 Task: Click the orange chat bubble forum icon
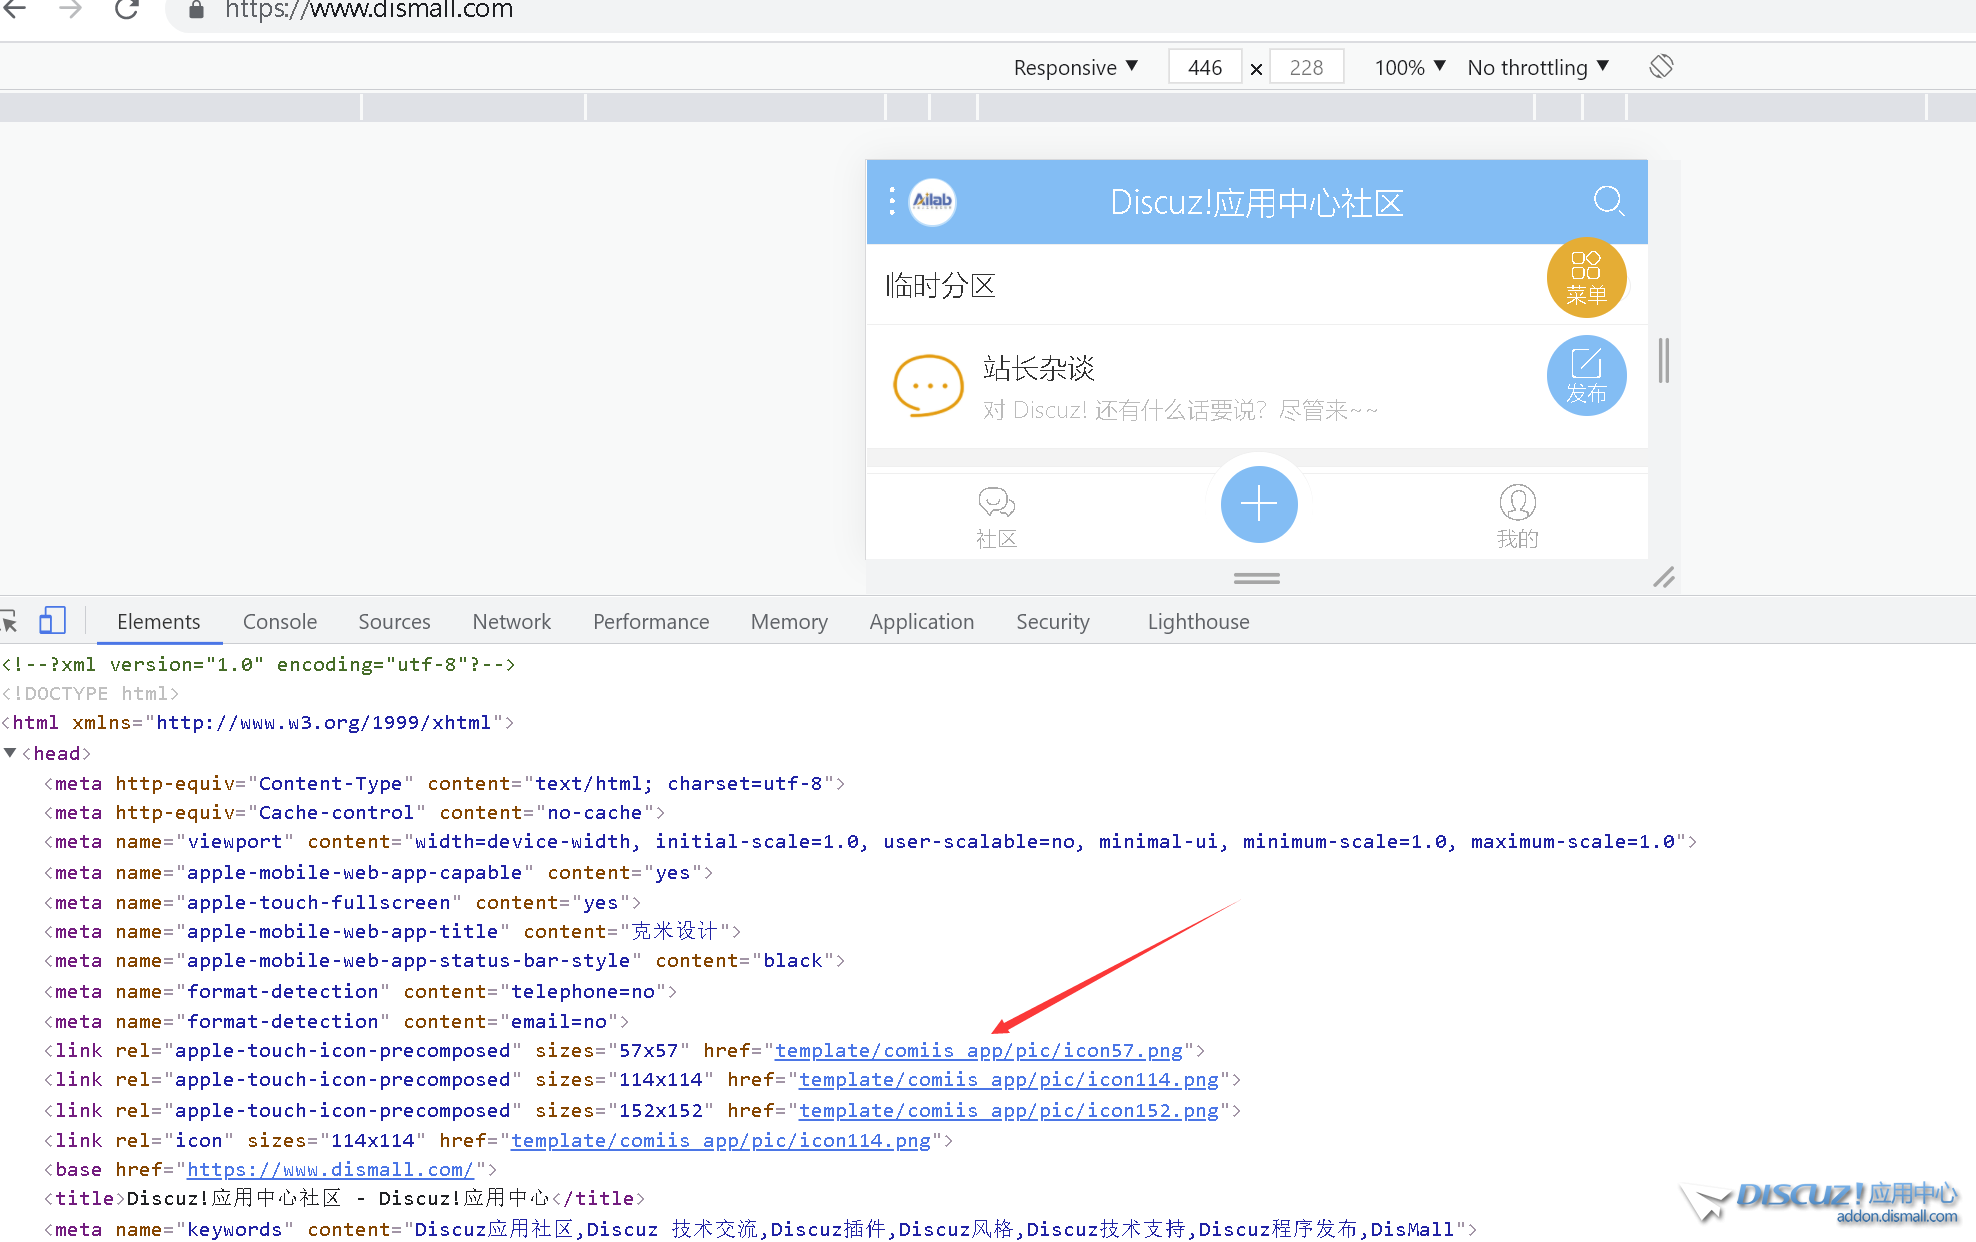coord(928,385)
